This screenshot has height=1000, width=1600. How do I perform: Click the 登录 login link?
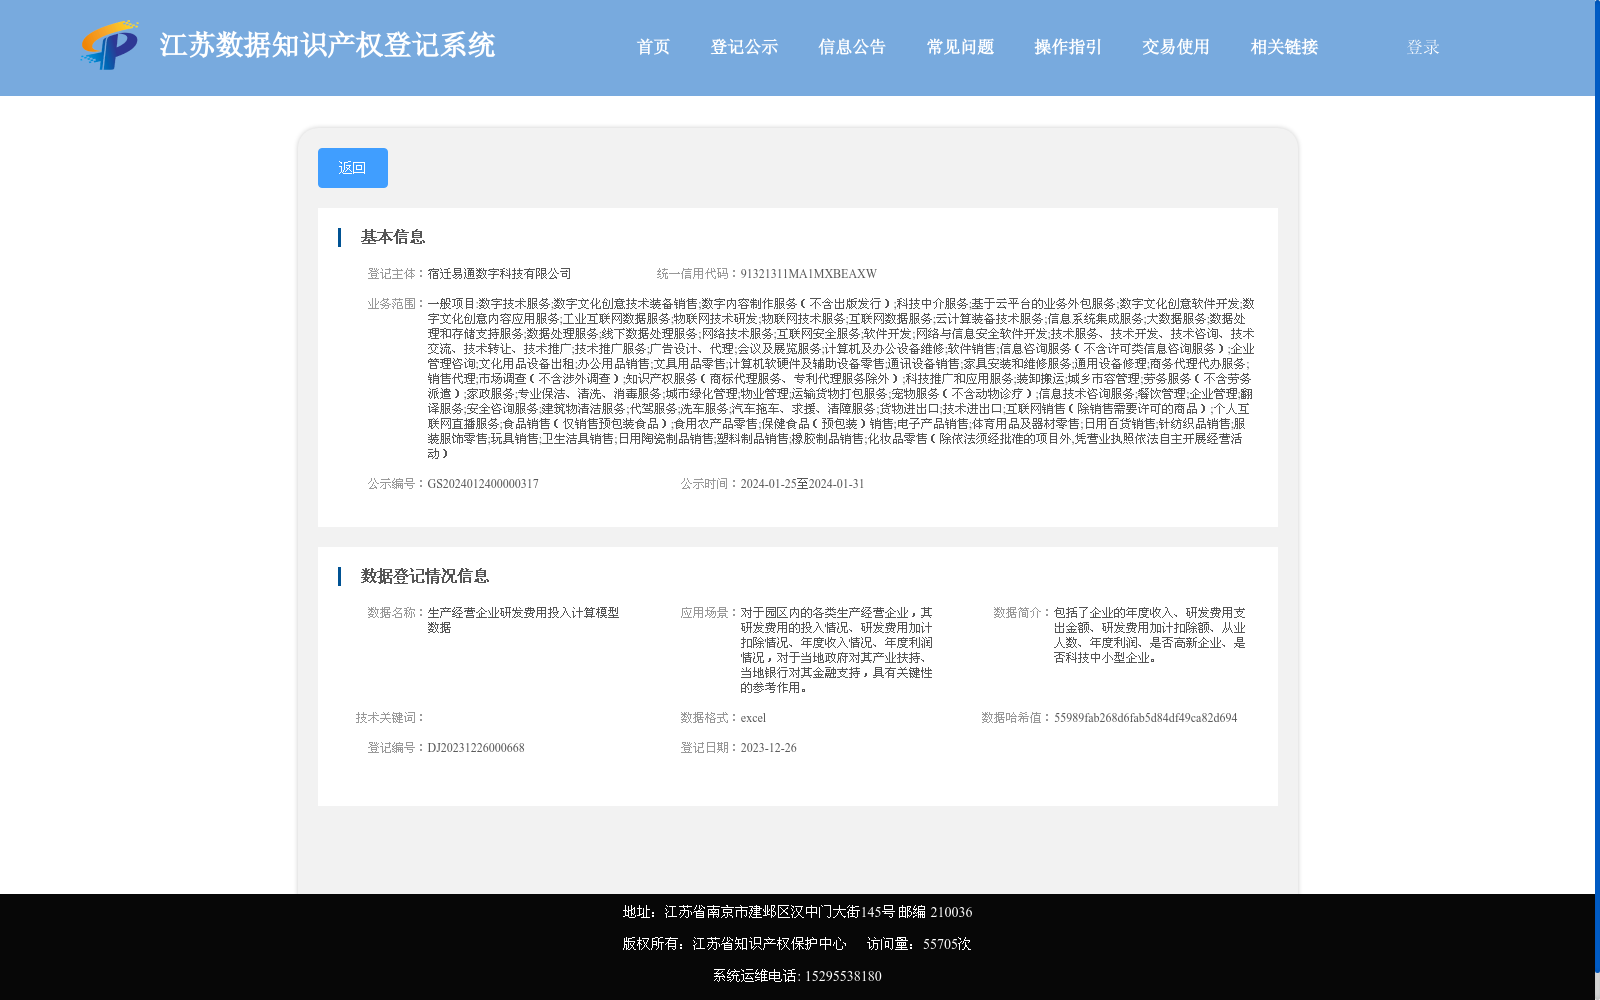click(1423, 47)
